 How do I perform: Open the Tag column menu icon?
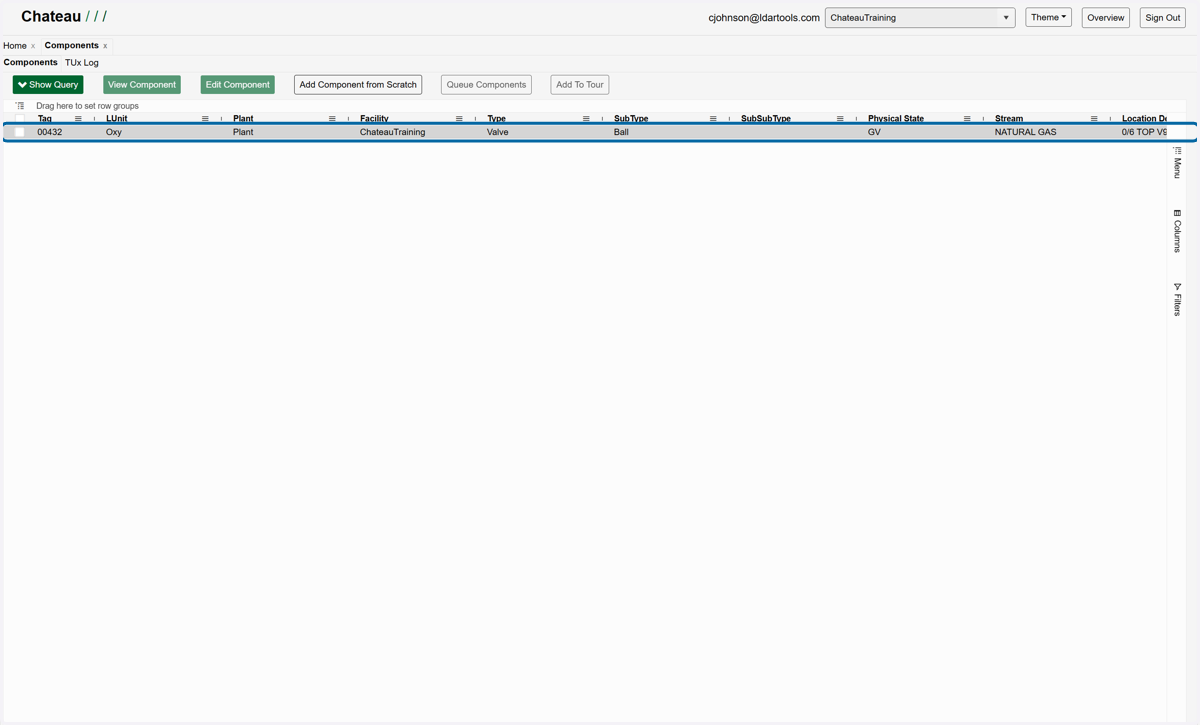[78, 119]
